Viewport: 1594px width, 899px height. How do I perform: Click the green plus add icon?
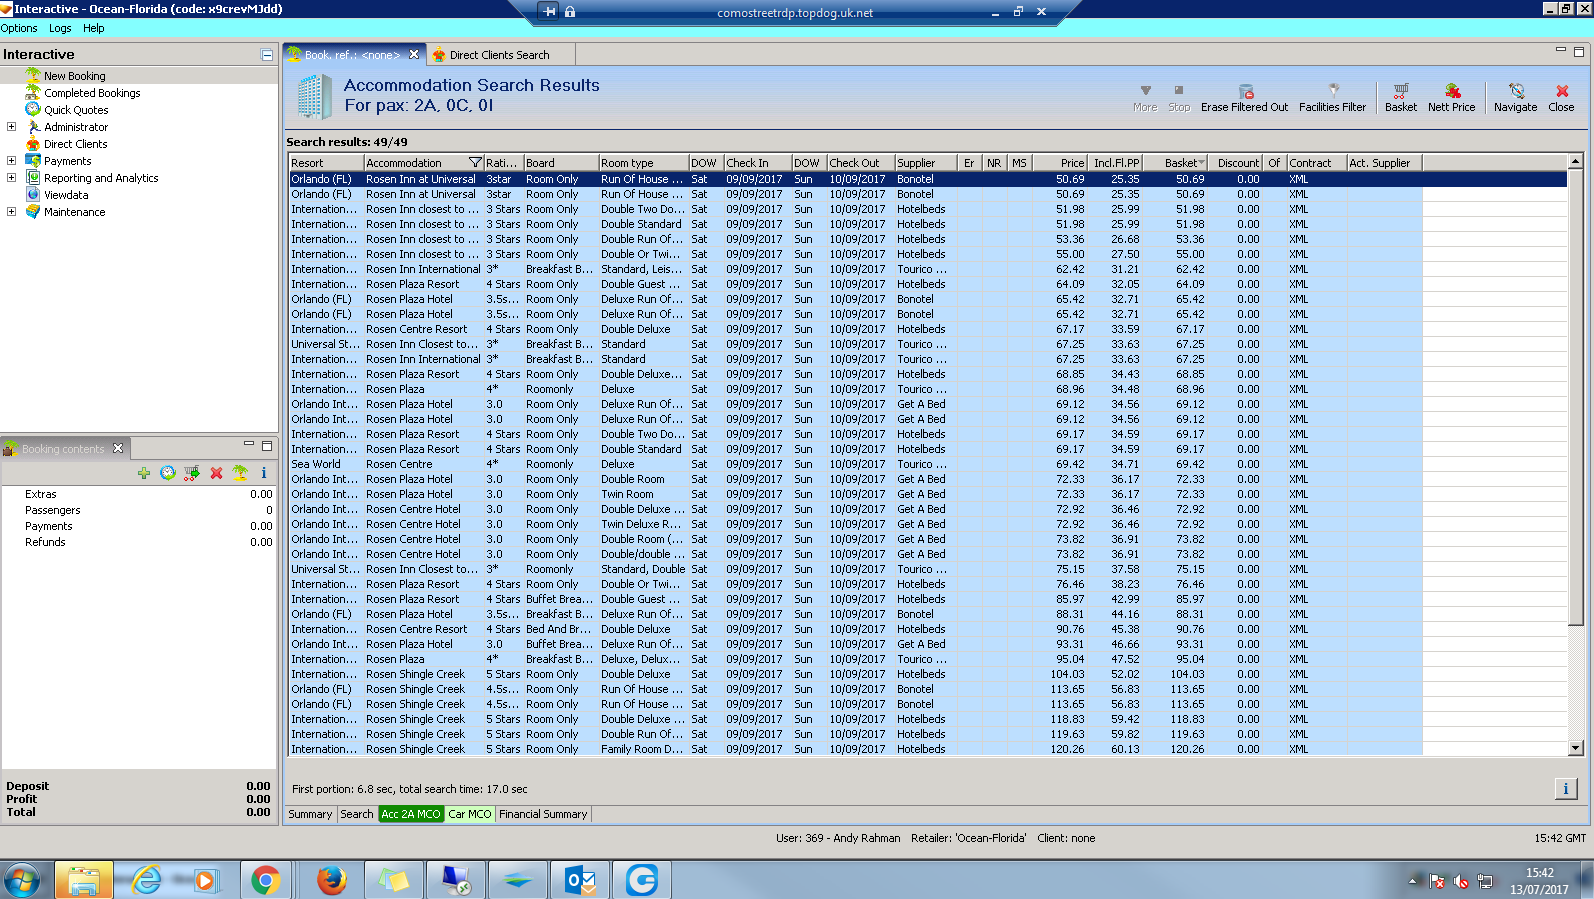144,473
